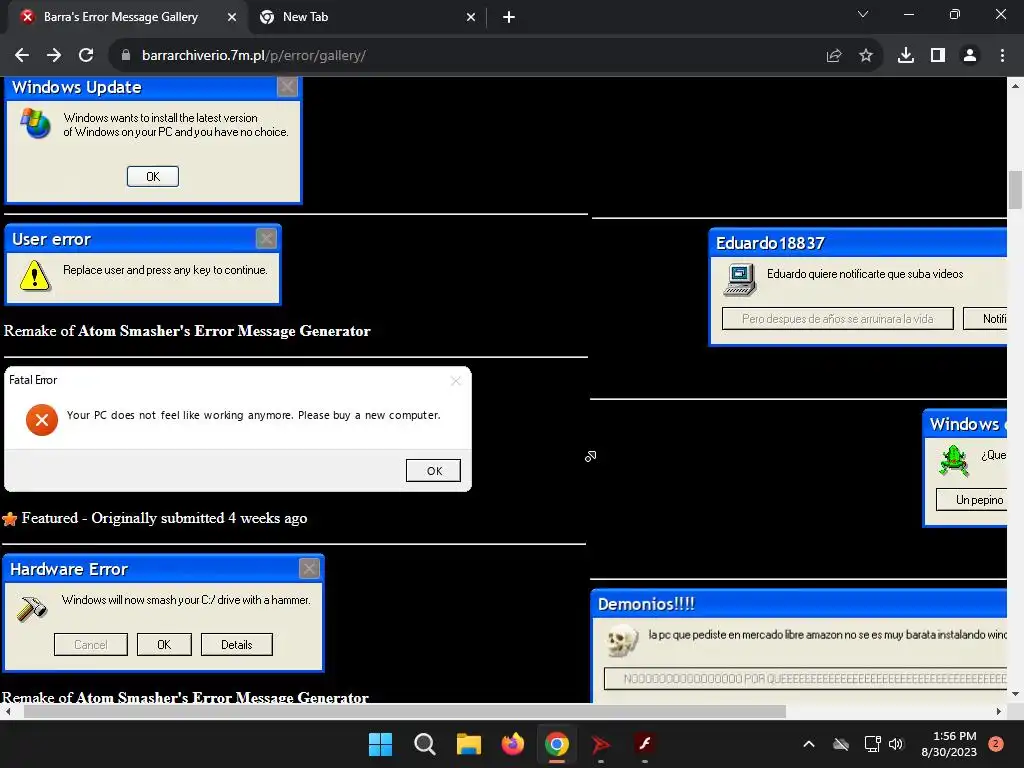Open taskbar Search
The width and height of the screenshot is (1024, 768).
(424, 744)
